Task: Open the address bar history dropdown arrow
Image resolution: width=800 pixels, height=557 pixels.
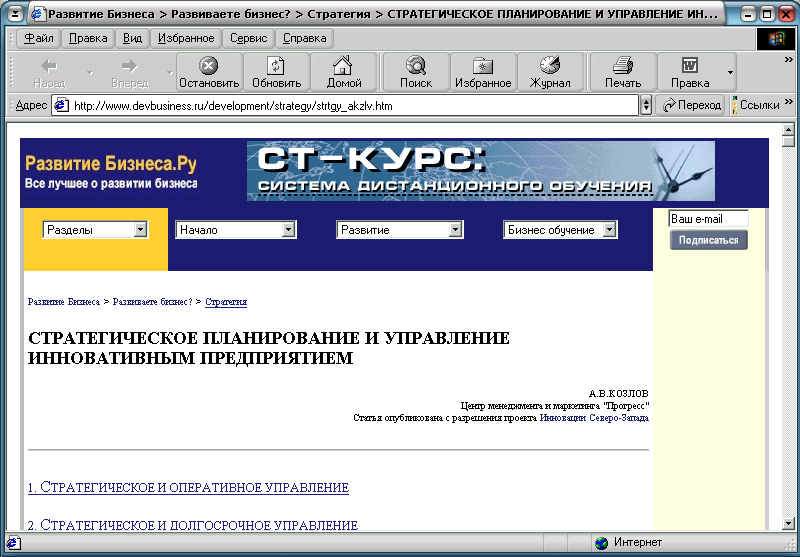Action: [645, 105]
